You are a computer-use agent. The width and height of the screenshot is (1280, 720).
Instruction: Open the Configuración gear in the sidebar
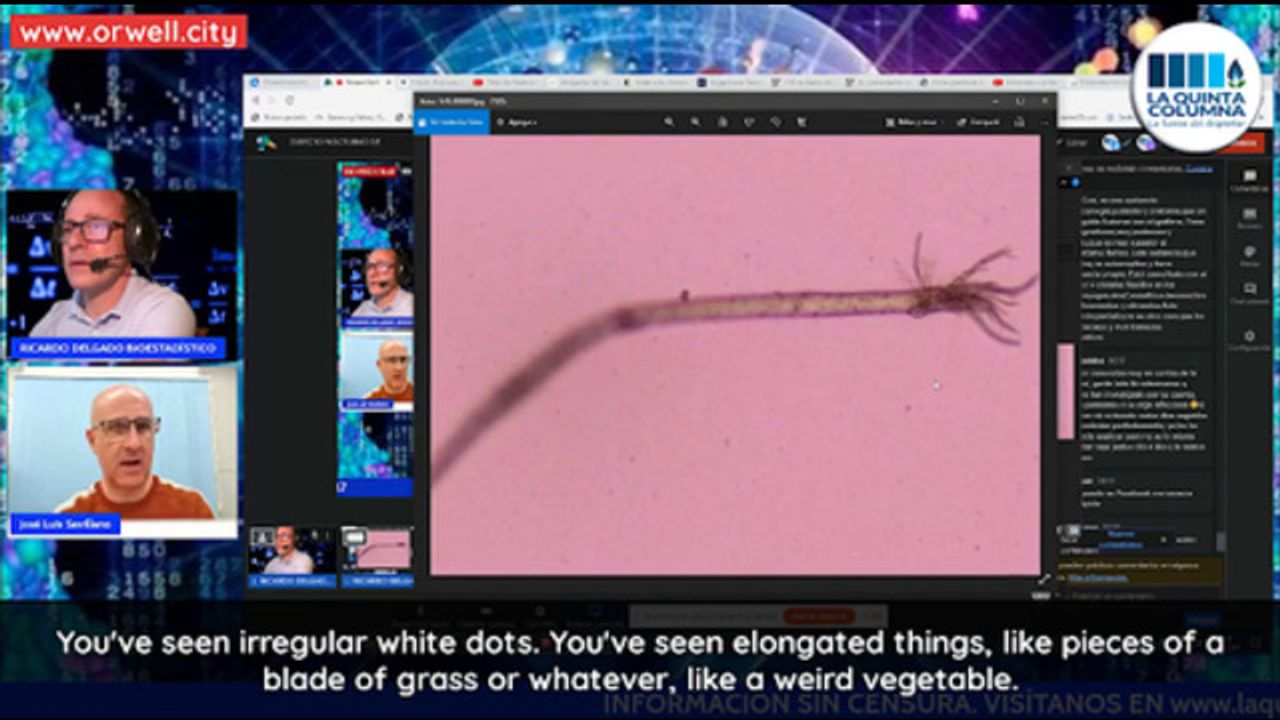tap(1249, 340)
